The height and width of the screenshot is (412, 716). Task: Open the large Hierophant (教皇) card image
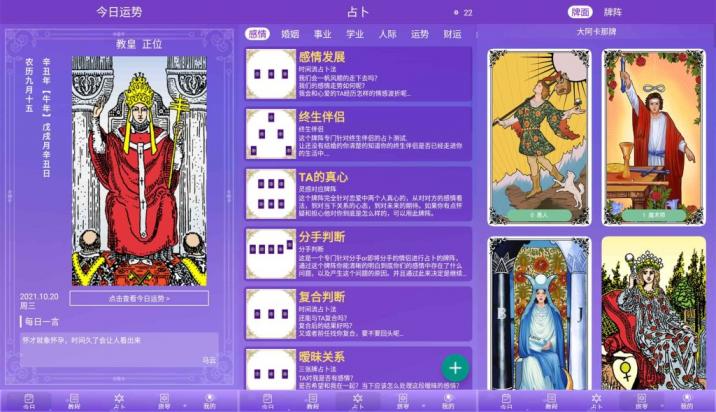(139, 171)
